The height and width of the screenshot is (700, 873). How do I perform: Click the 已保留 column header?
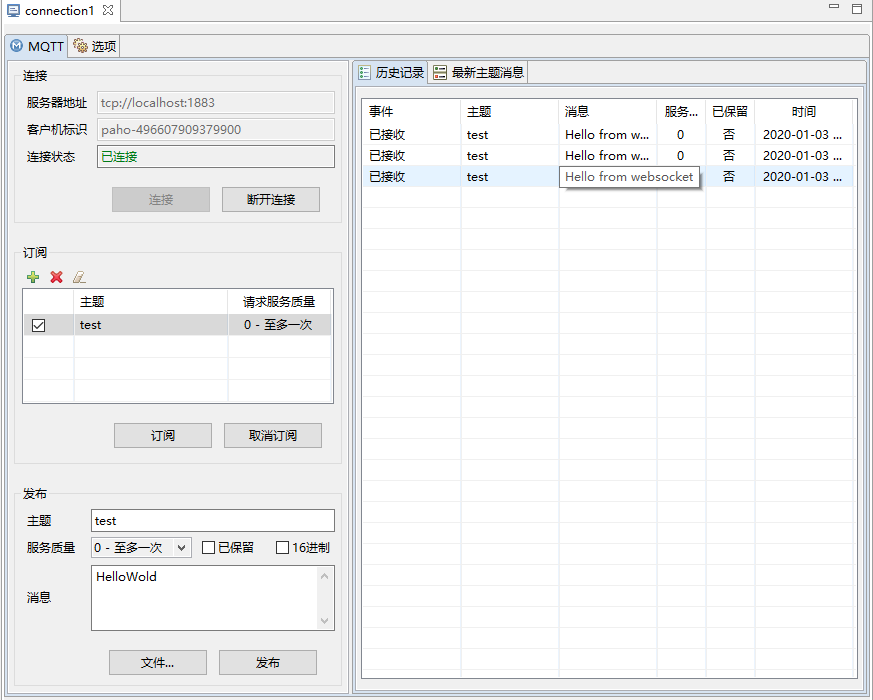730,112
